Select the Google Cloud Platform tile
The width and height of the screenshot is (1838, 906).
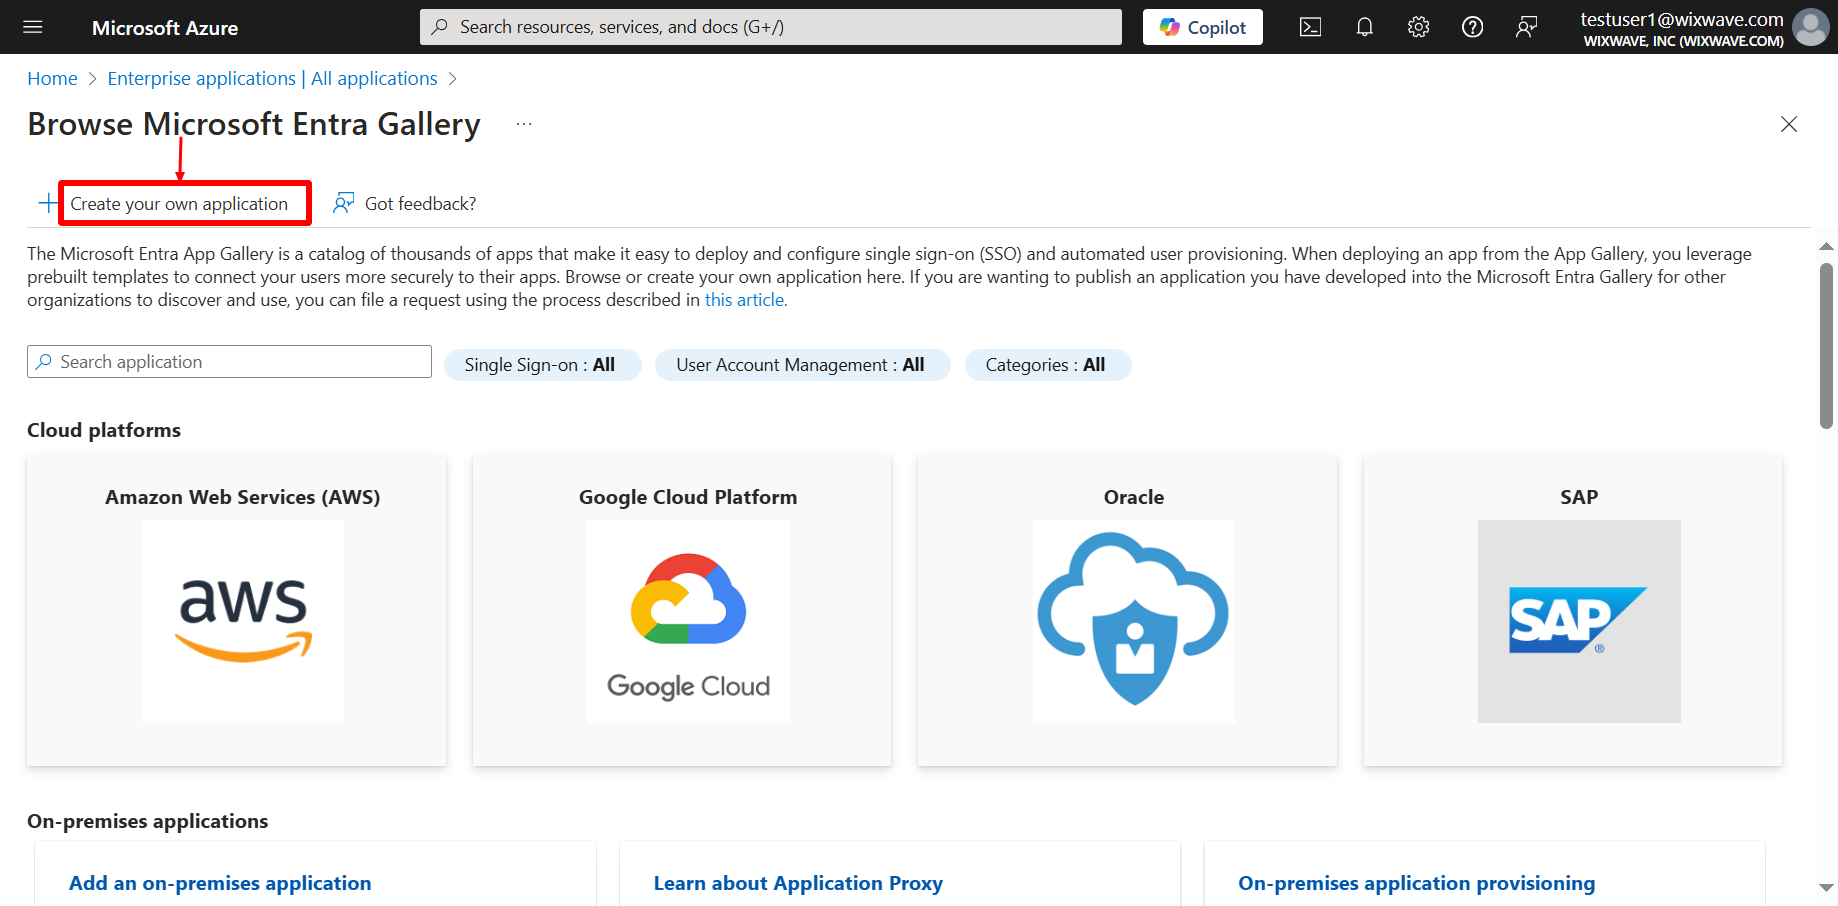click(682, 610)
